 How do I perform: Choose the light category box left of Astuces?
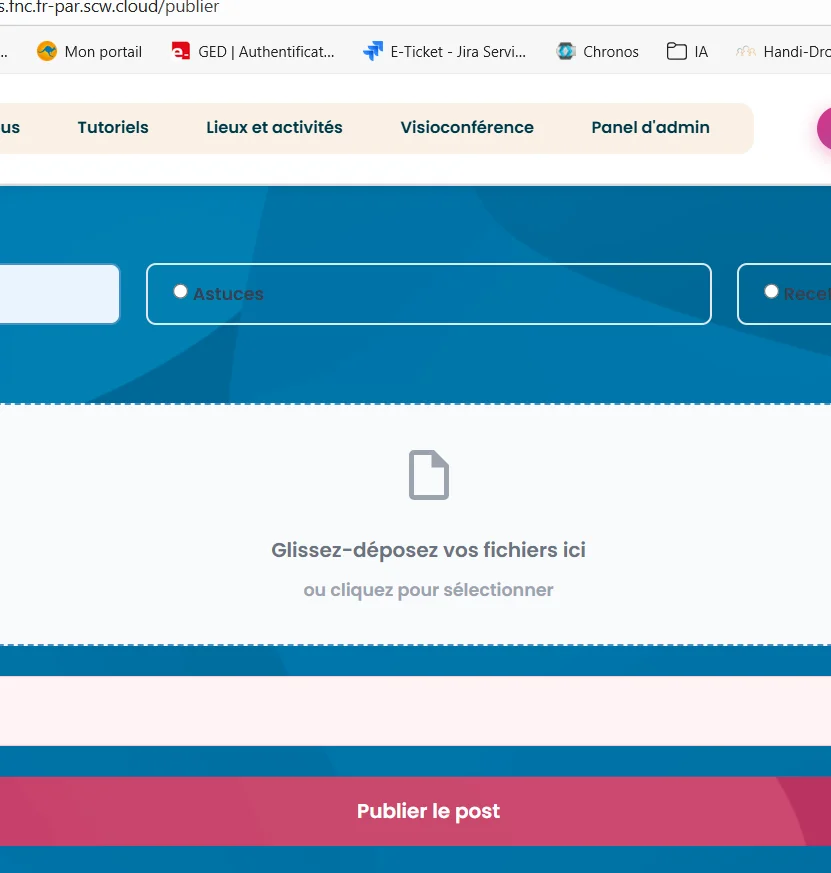coord(58,294)
